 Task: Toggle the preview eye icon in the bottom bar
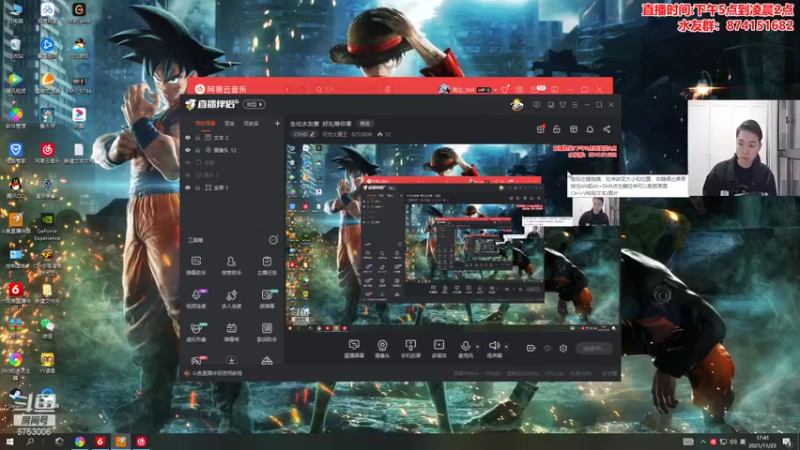(x=547, y=348)
